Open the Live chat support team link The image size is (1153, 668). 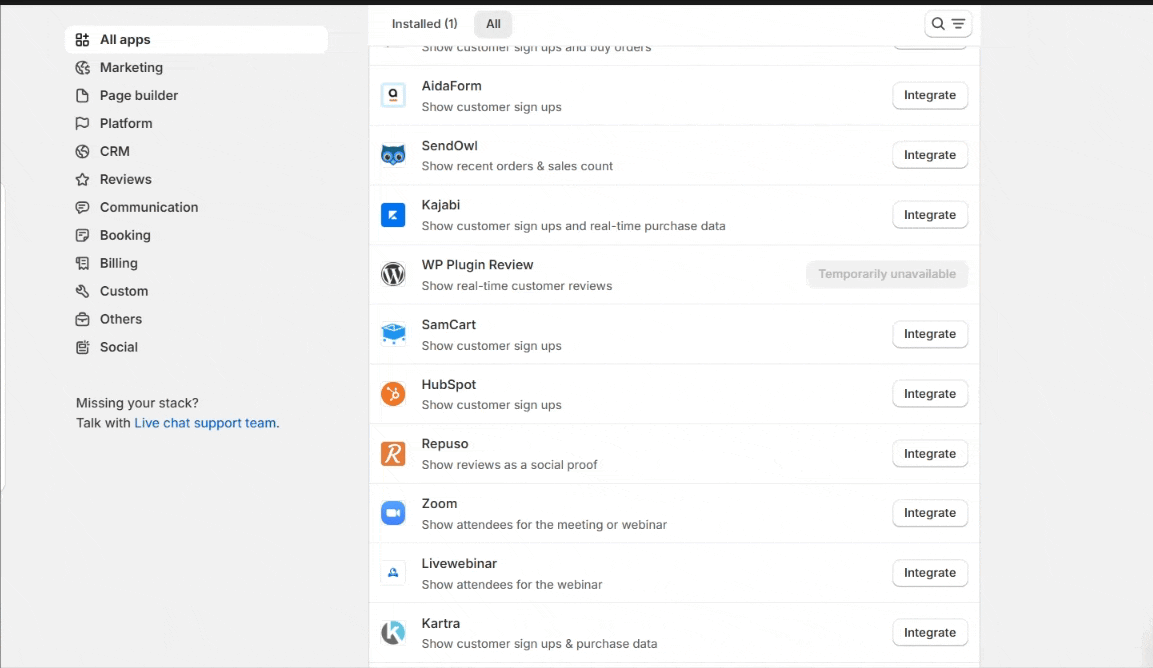click(205, 423)
